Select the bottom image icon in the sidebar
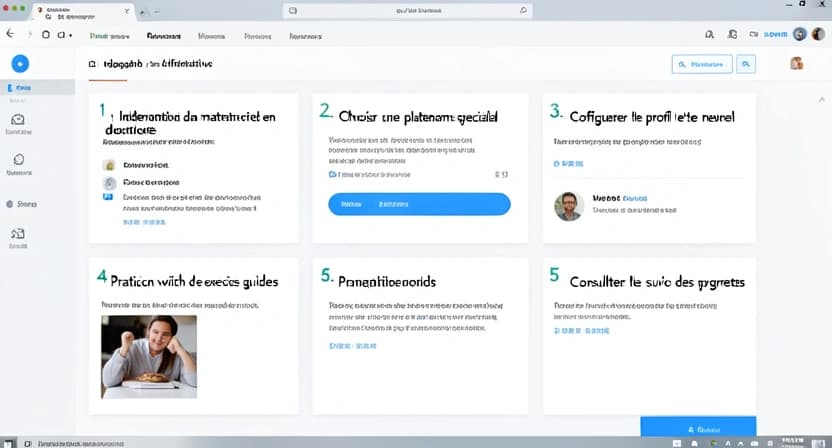 click(x=18, y=233)
